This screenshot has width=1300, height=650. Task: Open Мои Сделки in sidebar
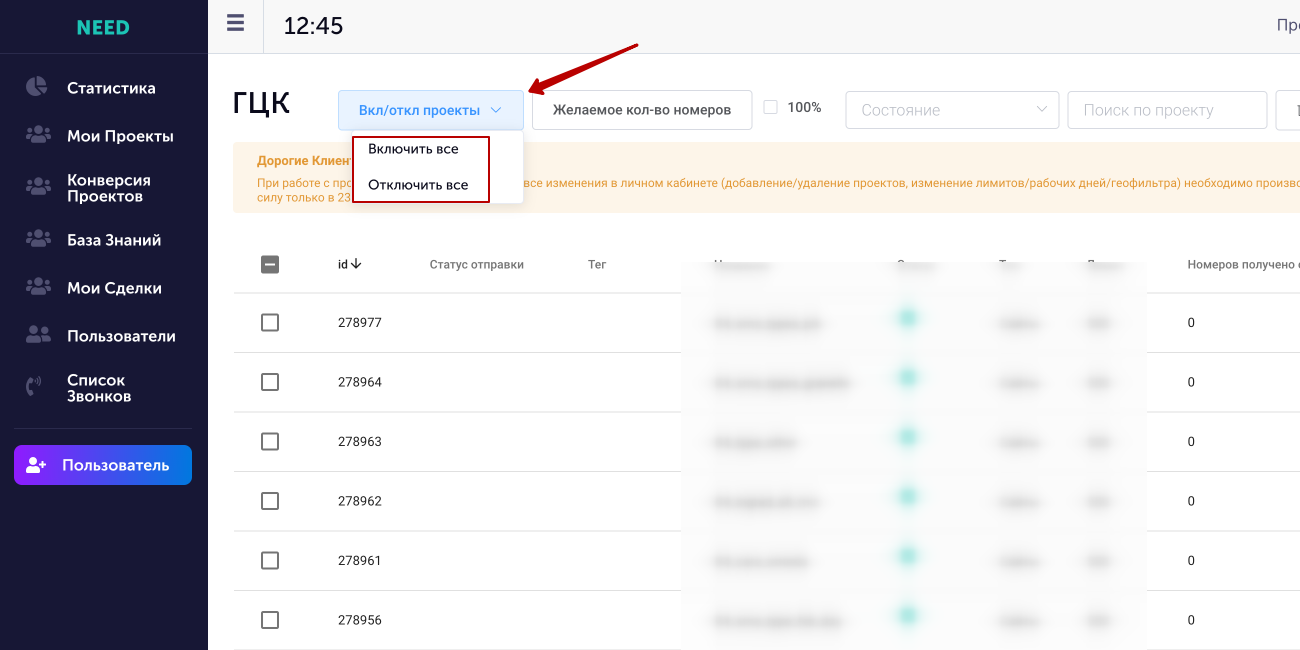click(114, 288)
